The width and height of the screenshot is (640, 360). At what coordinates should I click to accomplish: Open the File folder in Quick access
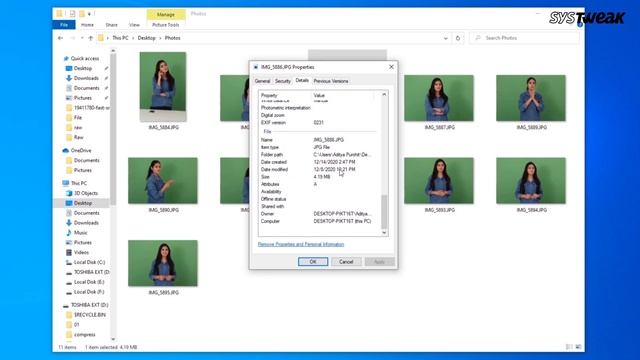pyautogui.click(x=78, y=118)
